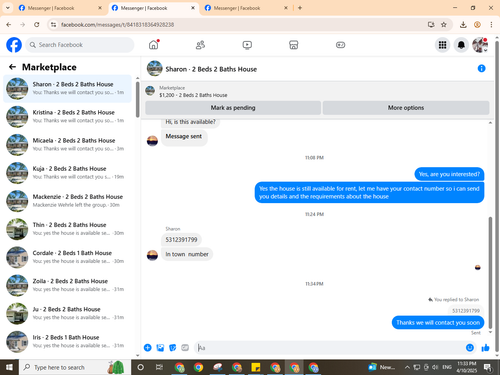This screenshot has height=375, width=500.
Task: Reload the page
Action: (x=37, y=25)
